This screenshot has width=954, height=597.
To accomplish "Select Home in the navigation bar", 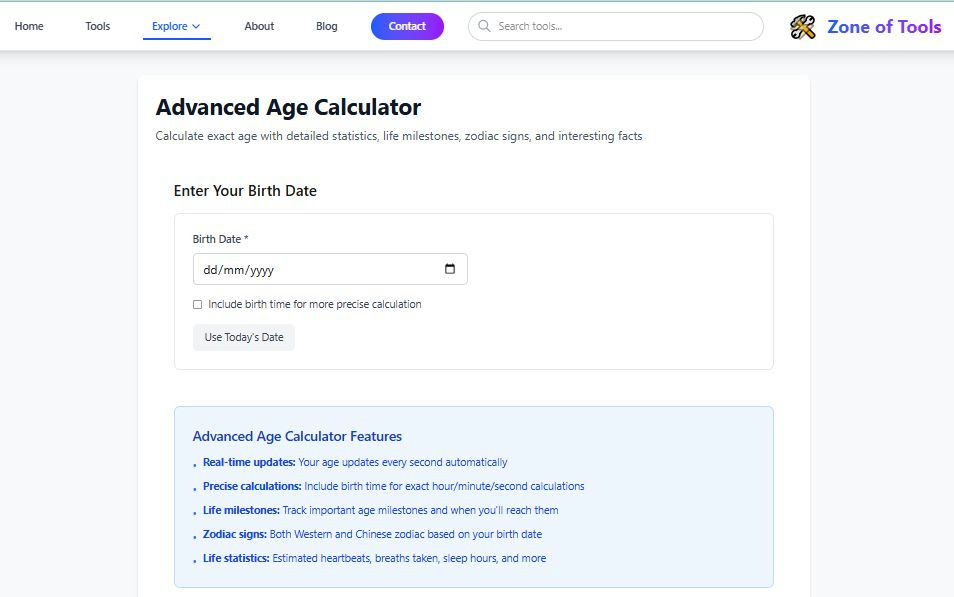I will click(x=29, y=26).
